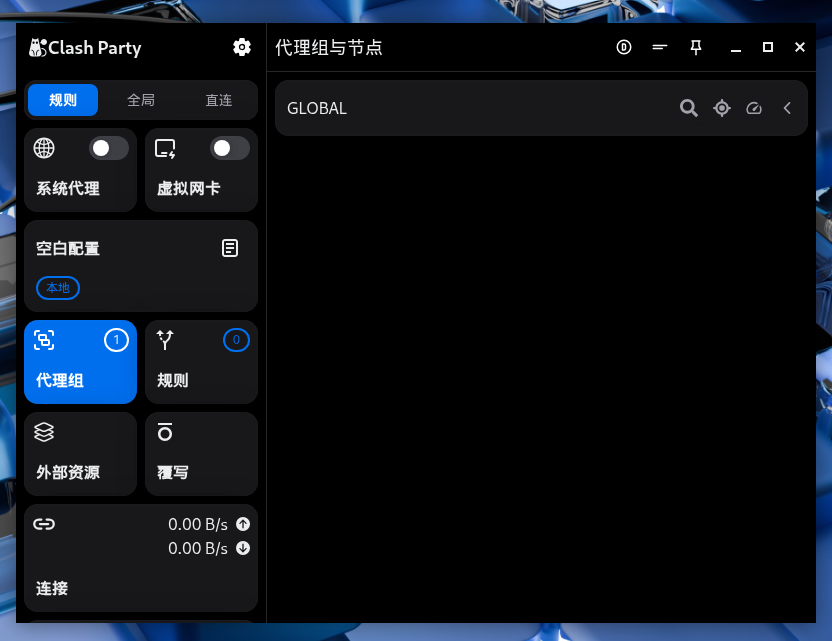Open the 连接 connections card
Screen dimensions: 832x641
pyautogui.click(x=141, y=558)
